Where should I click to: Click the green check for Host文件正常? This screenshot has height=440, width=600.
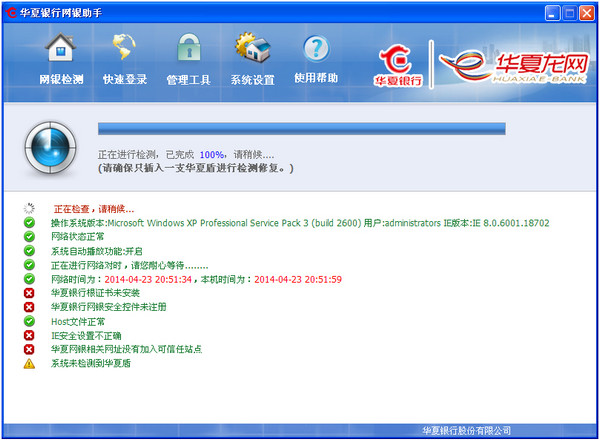[29, 321]
